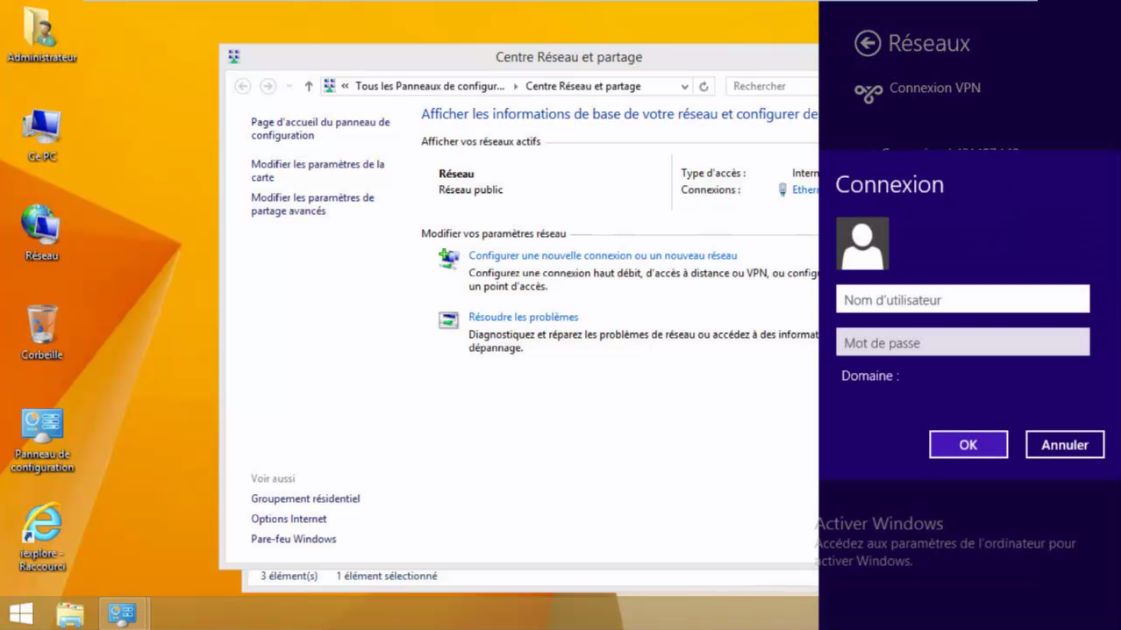Click the user avatar in Connexion dialog

pos(862,243)
